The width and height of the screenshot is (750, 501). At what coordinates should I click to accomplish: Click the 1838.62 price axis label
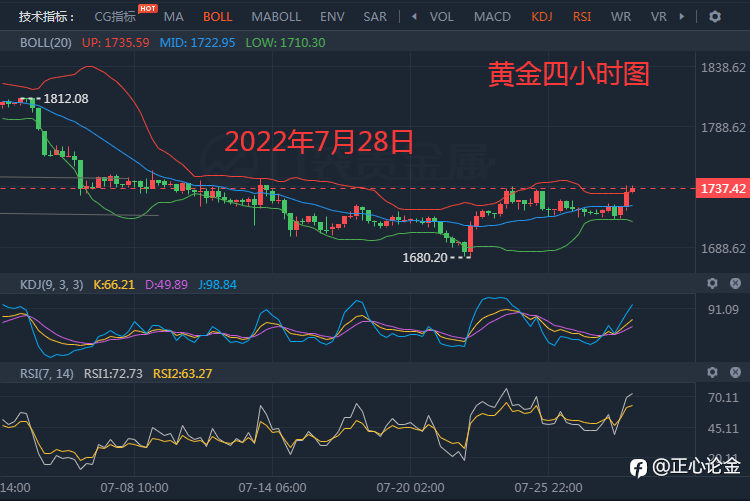click(x=723, y=68)
